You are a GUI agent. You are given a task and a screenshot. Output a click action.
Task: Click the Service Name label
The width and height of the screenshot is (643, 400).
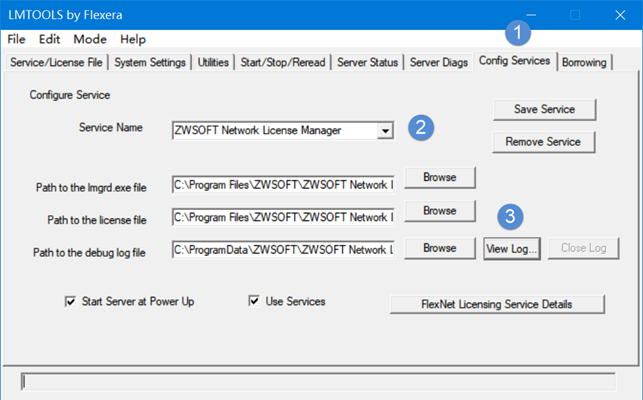click(111, 128)
